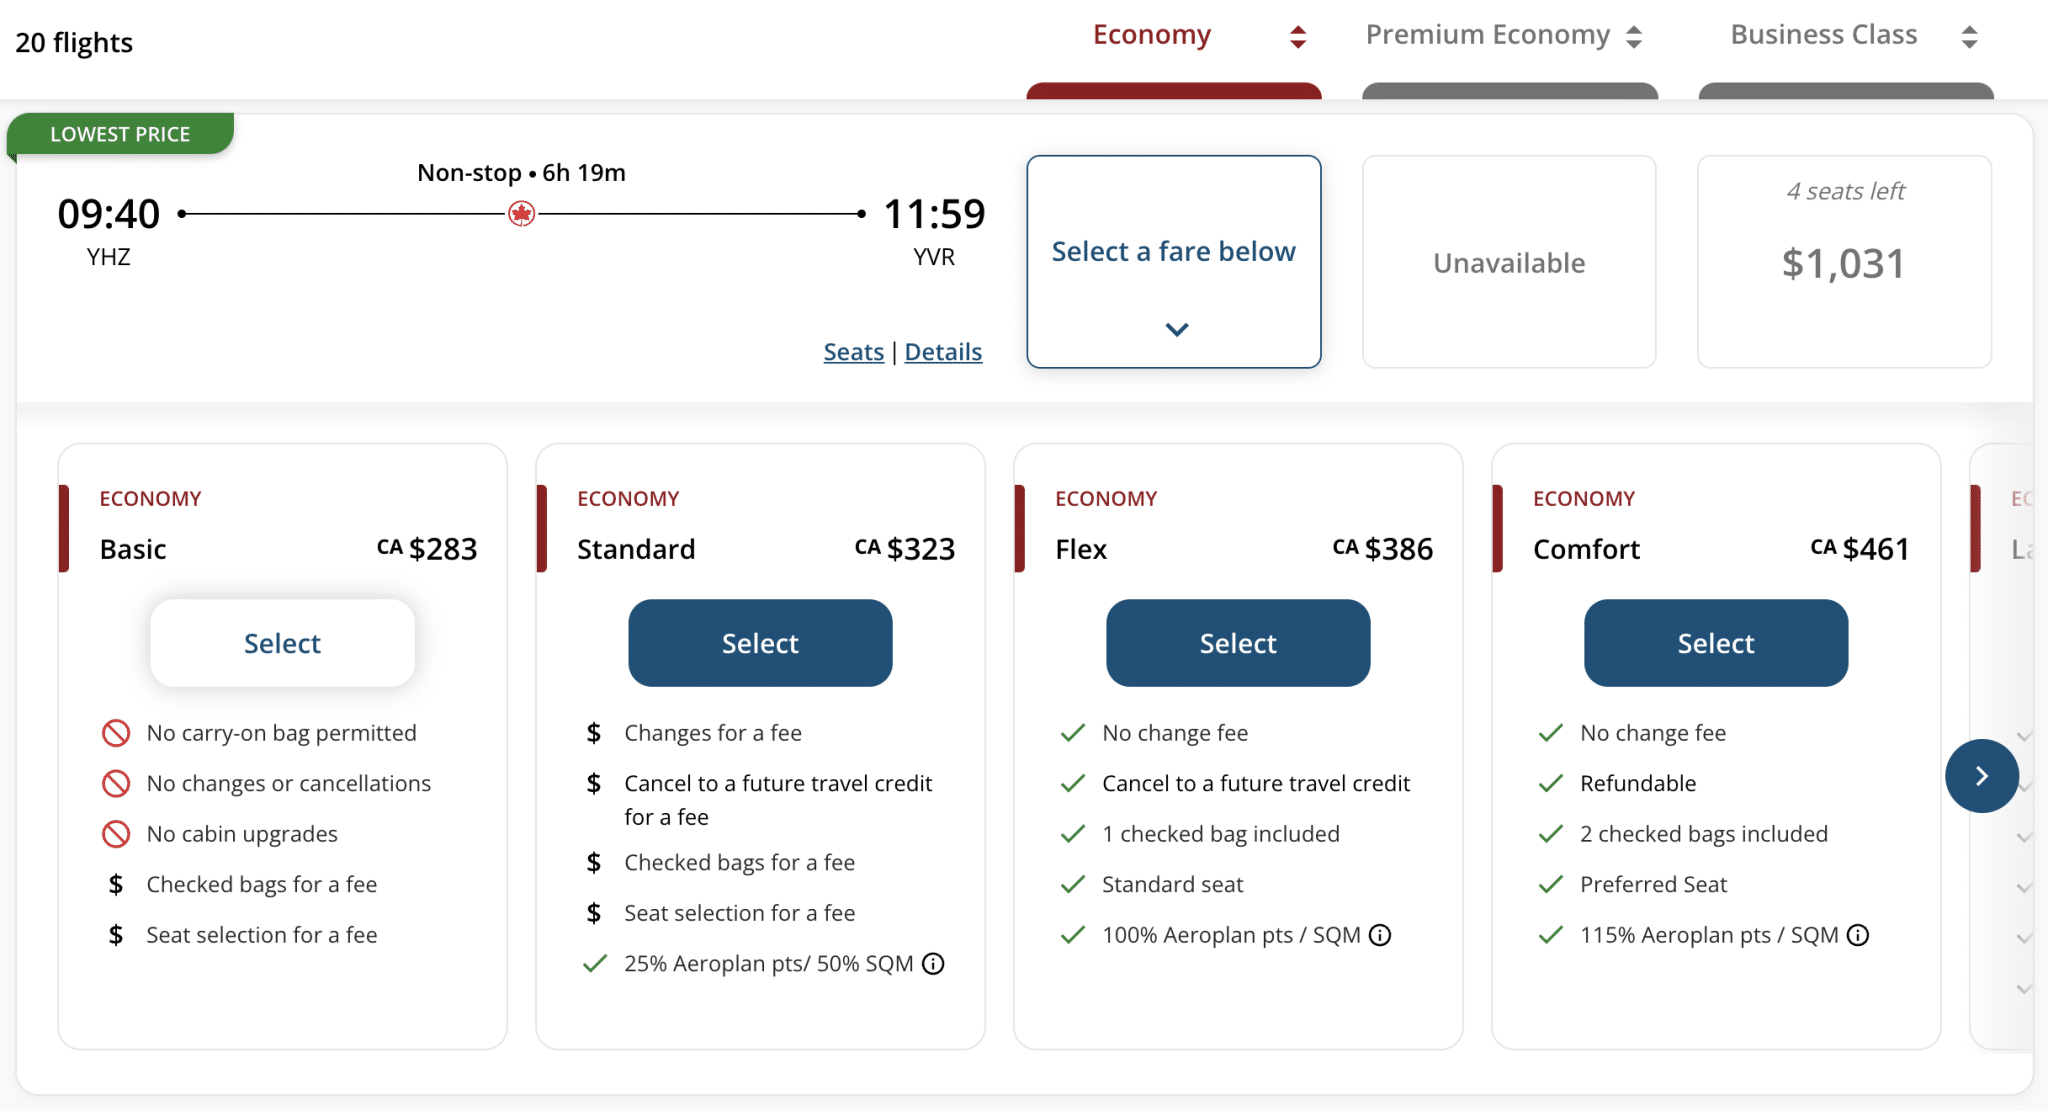Sort by Business Class price arrows
The width and height of the screenshot is (2048, 1111).
pos(1969,37)
